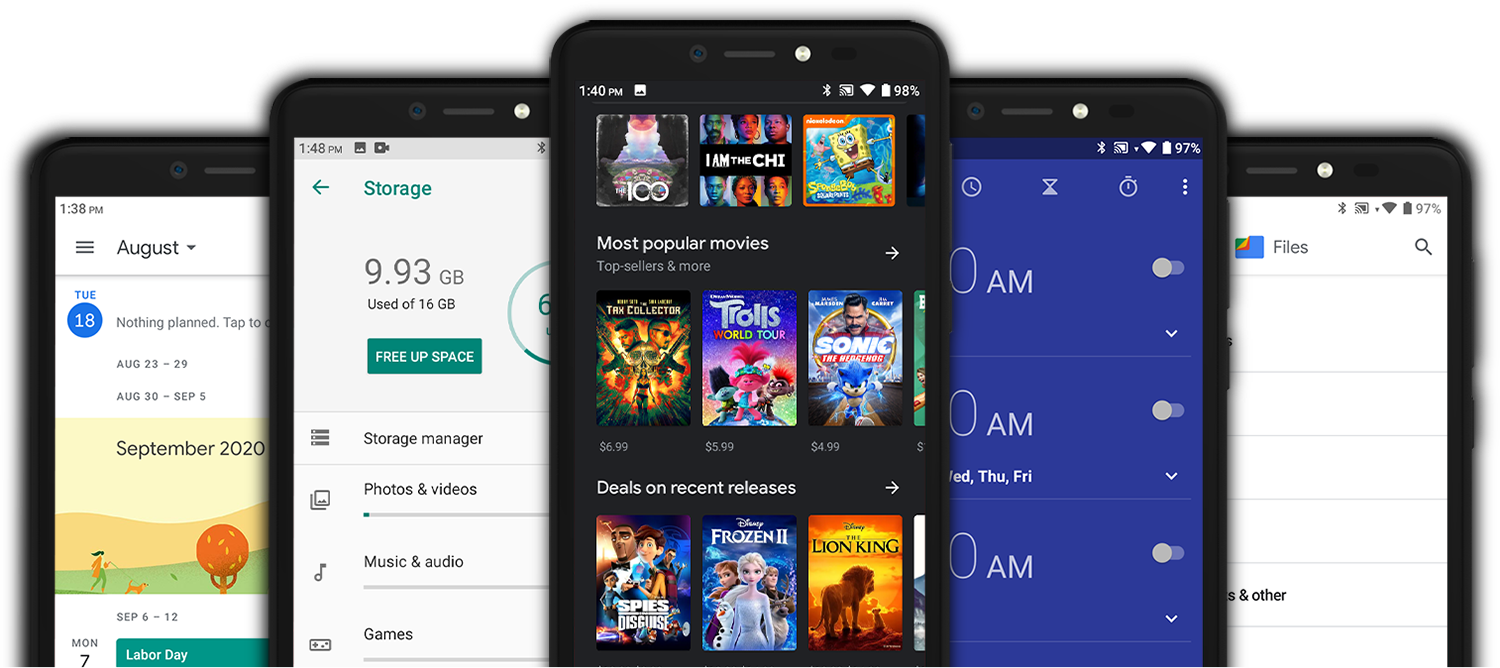This screenshot has height=668, width=1500.
Task: Click Bluetooth icon in center phone status bar
Action: click(x=826, y=90)
